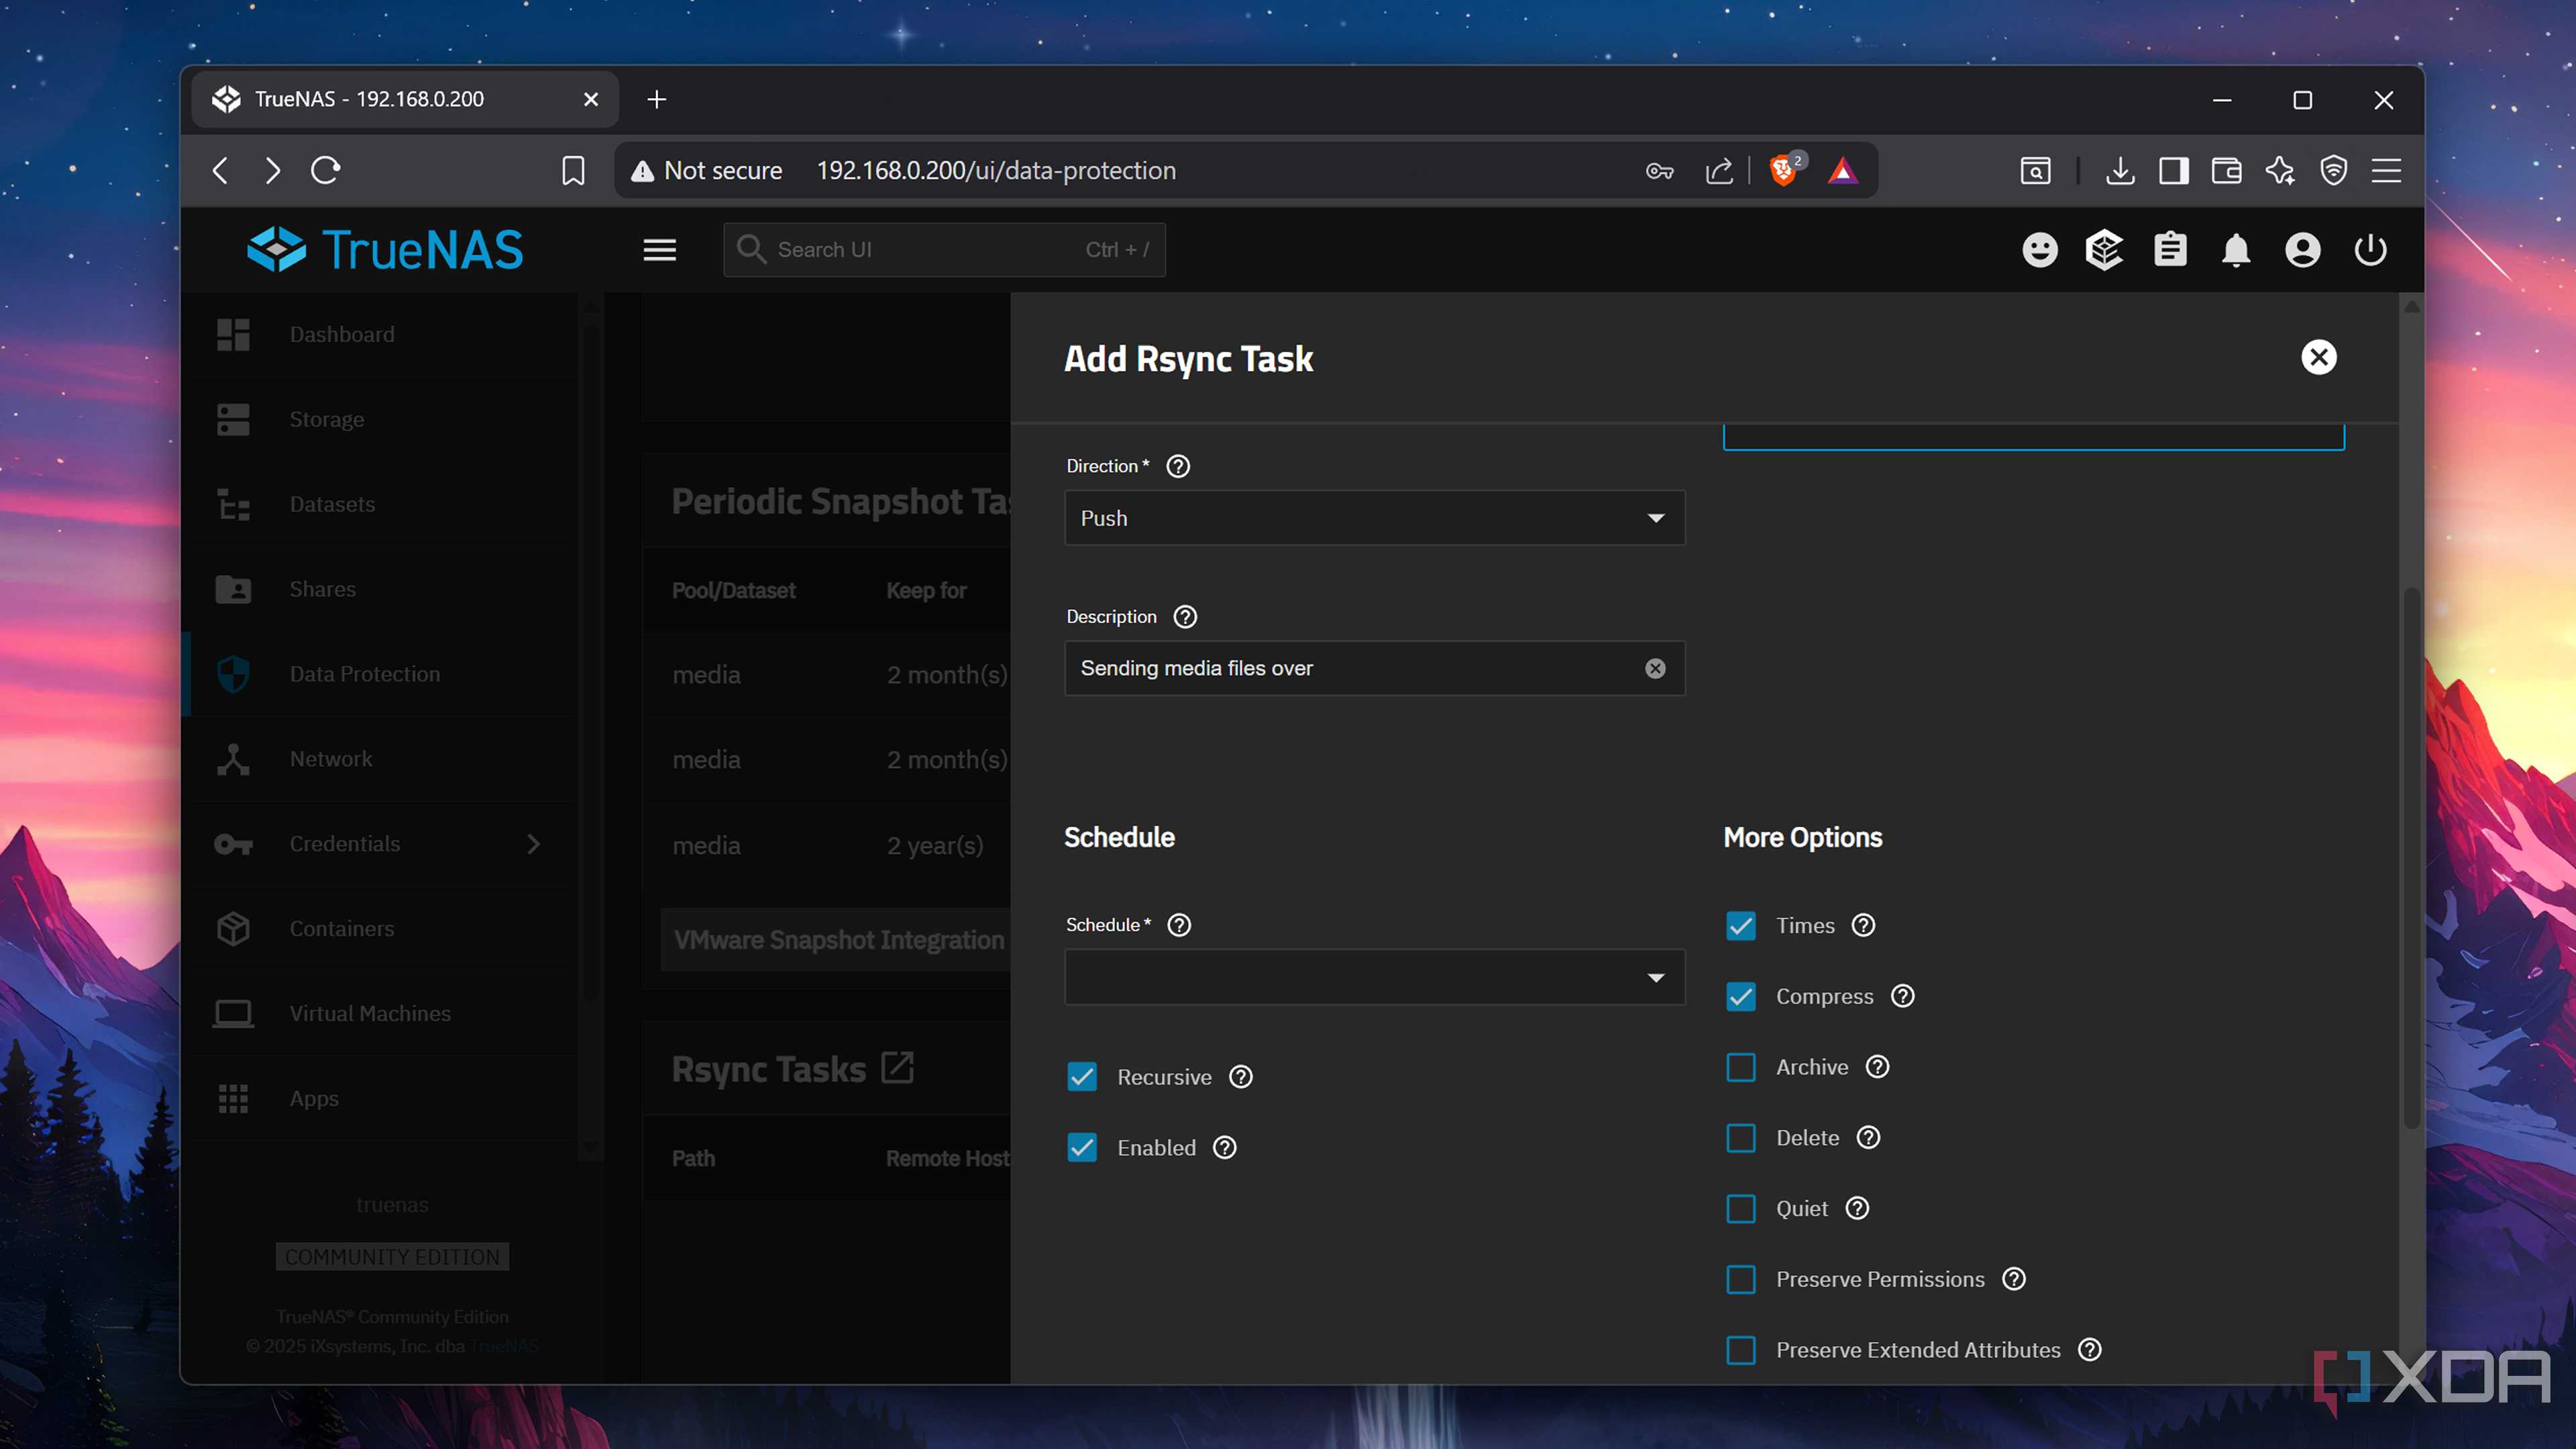The width and height of the screenshot is (2576, 1449).
Task: Reload the browser page
Action: (325, 170)
